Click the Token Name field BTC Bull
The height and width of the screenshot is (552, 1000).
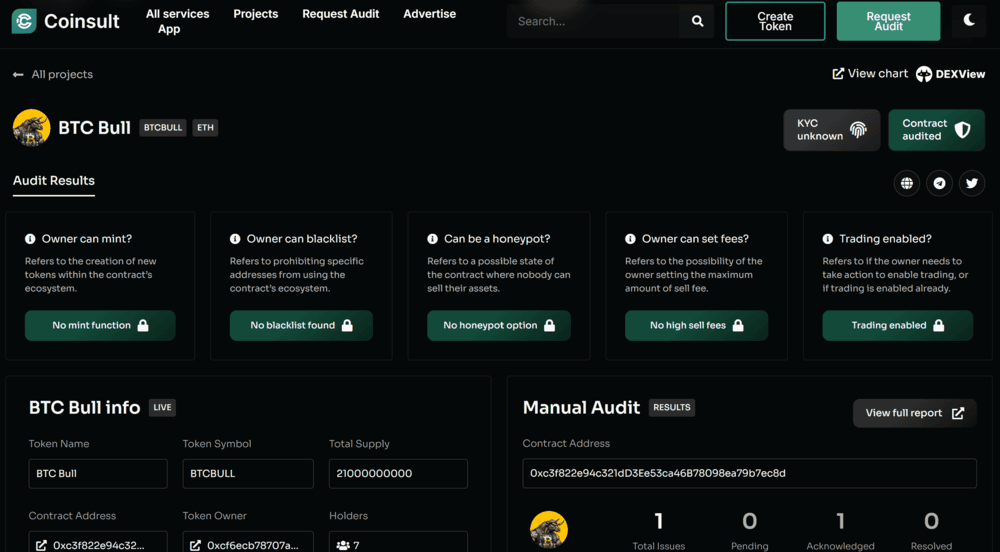tap(98, 474)
